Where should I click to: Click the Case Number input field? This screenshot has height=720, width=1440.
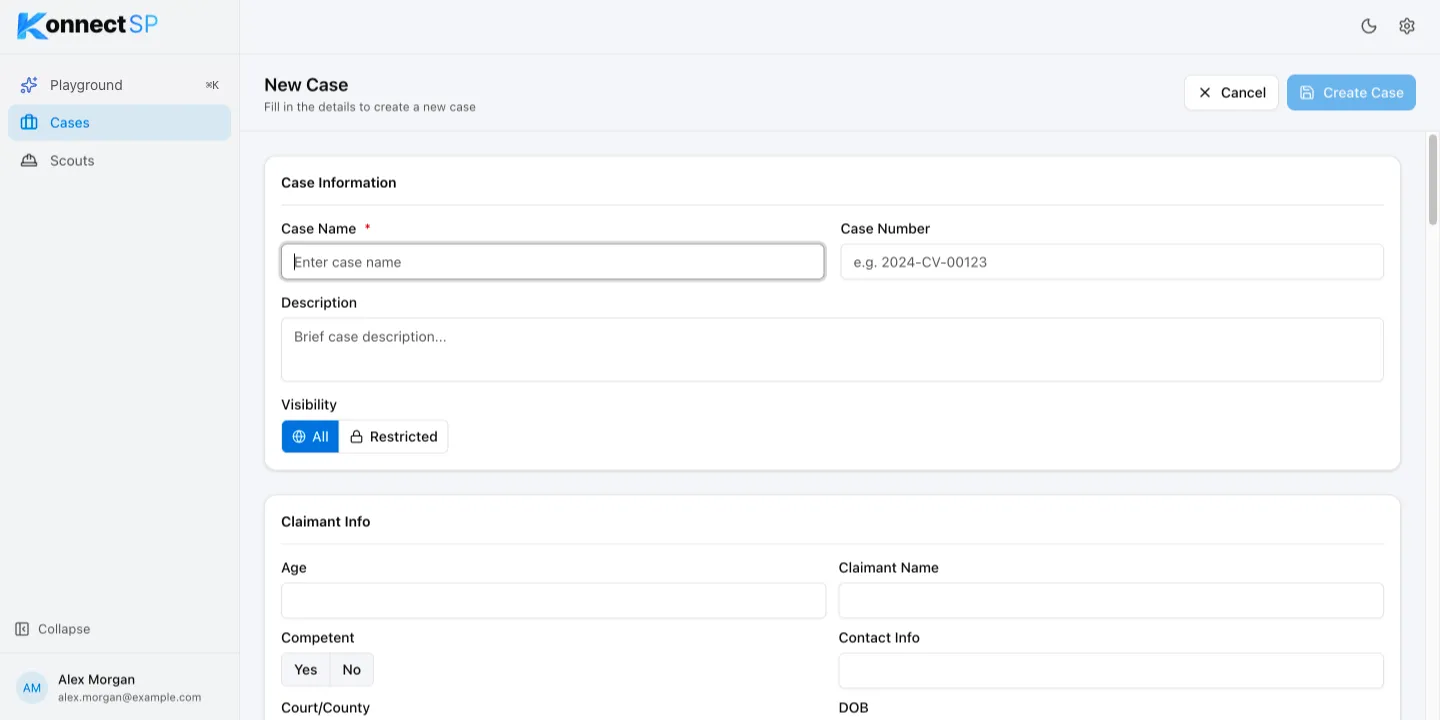[x=1112, y=262]
